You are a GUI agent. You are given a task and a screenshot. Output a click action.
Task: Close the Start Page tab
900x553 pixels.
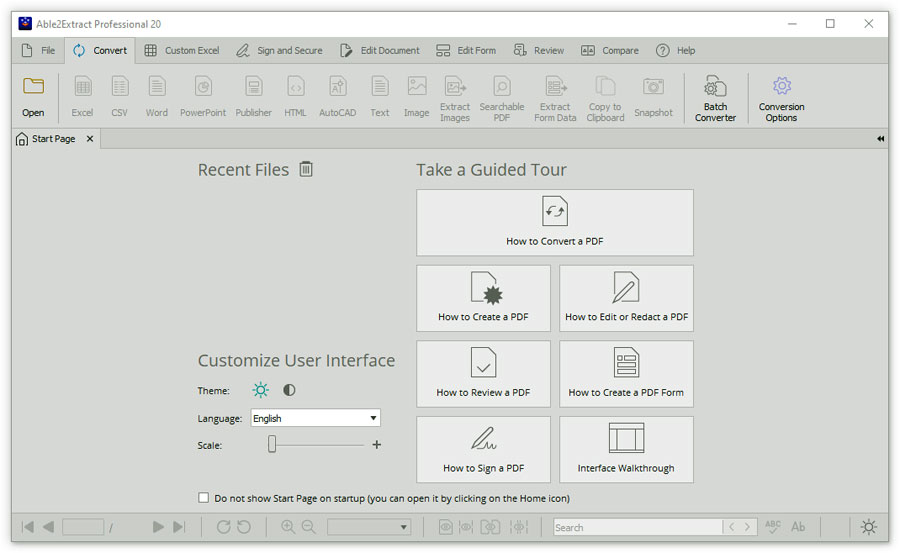(90, 139)
